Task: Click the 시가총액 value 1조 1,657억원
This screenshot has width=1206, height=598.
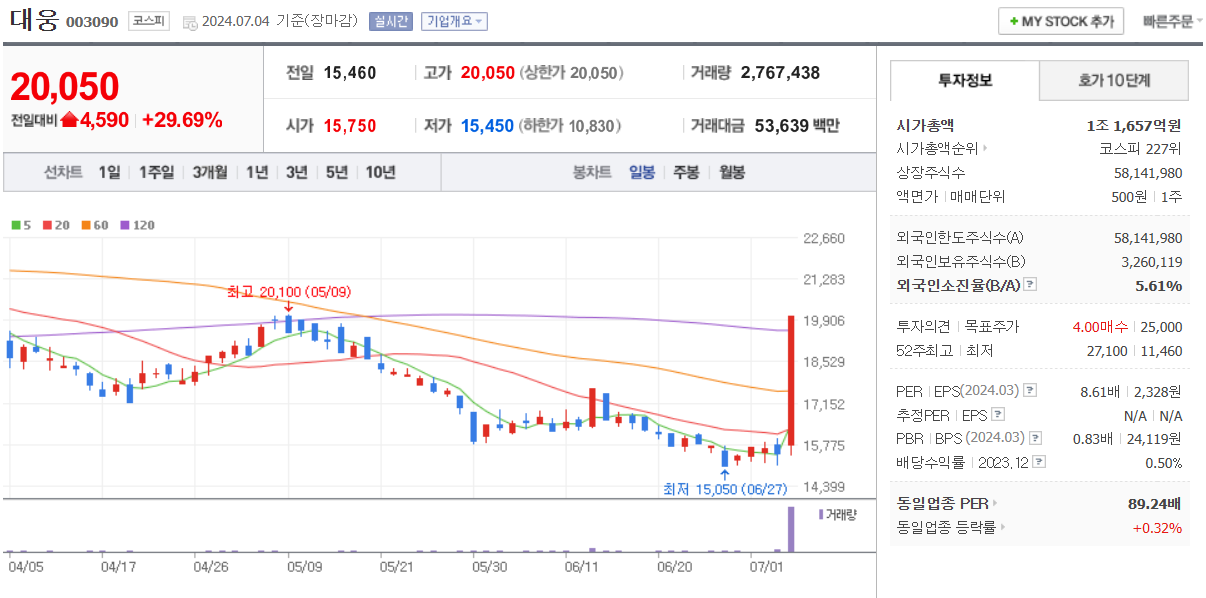Action: point(1134,126)
